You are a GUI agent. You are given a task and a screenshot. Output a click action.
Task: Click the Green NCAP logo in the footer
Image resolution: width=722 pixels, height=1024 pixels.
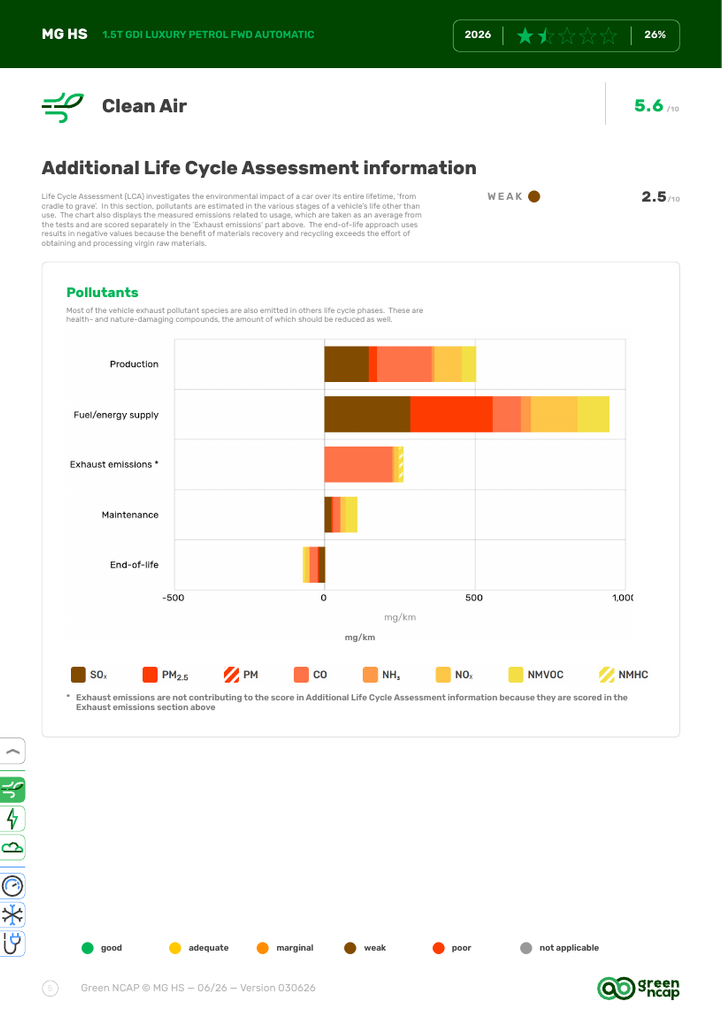638,988
